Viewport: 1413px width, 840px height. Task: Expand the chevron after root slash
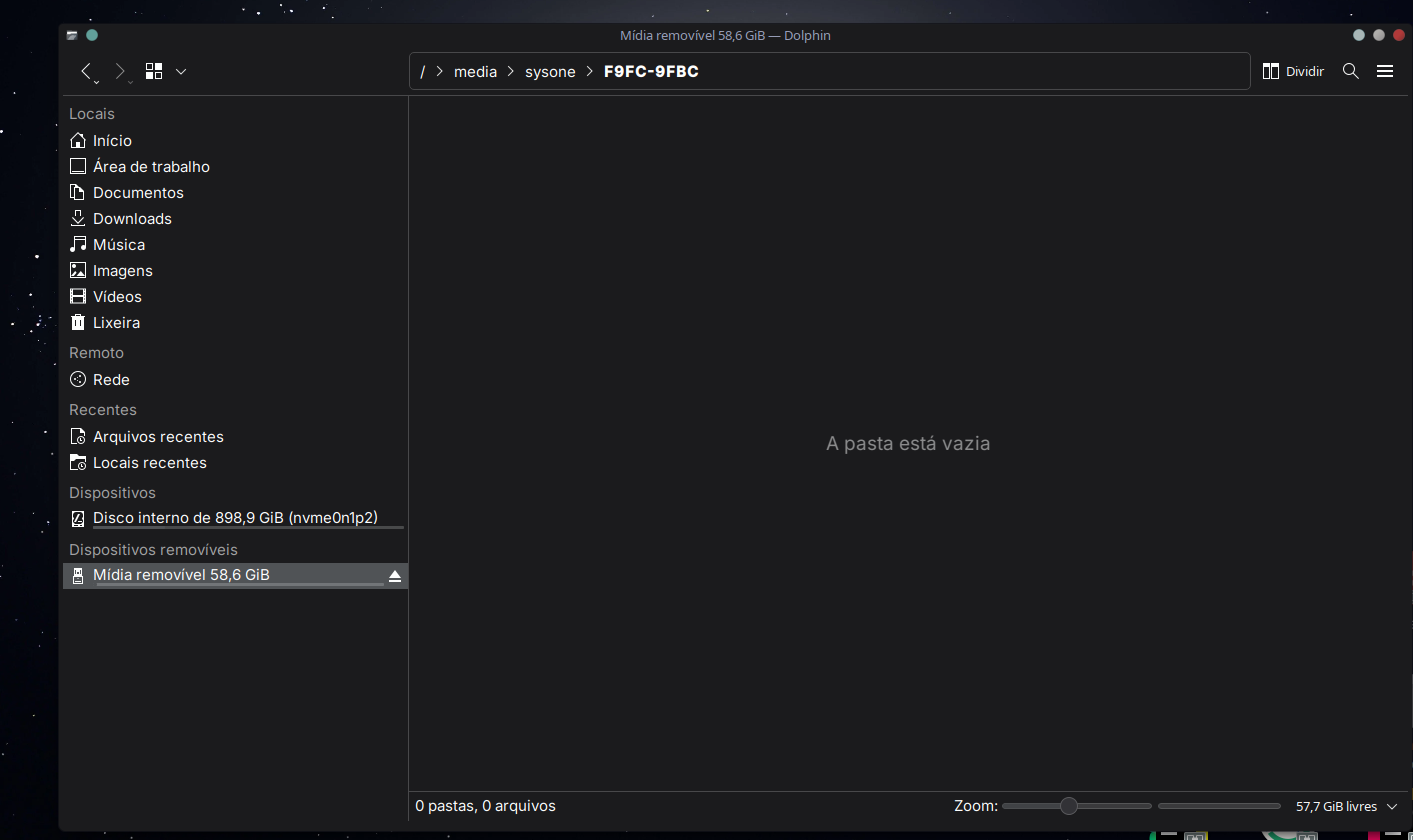[439, 72]
